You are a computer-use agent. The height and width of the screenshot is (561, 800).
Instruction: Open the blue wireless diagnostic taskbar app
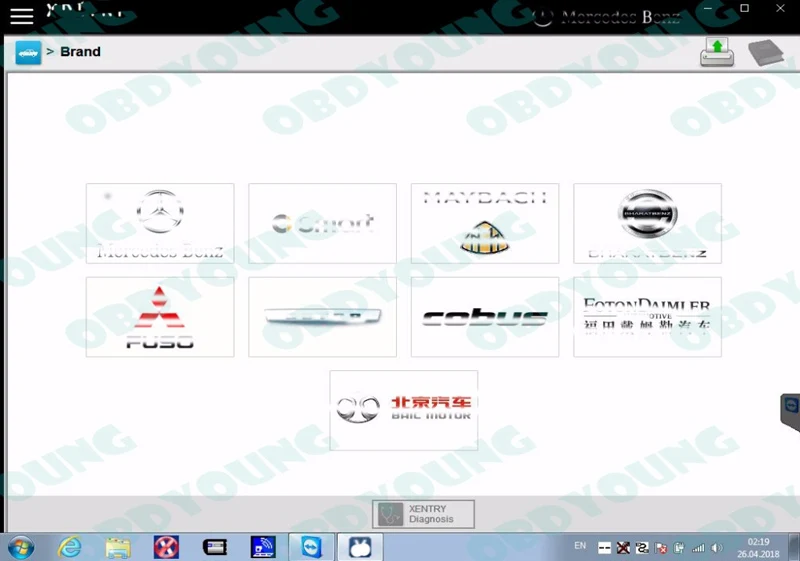[x=263, y=548]
